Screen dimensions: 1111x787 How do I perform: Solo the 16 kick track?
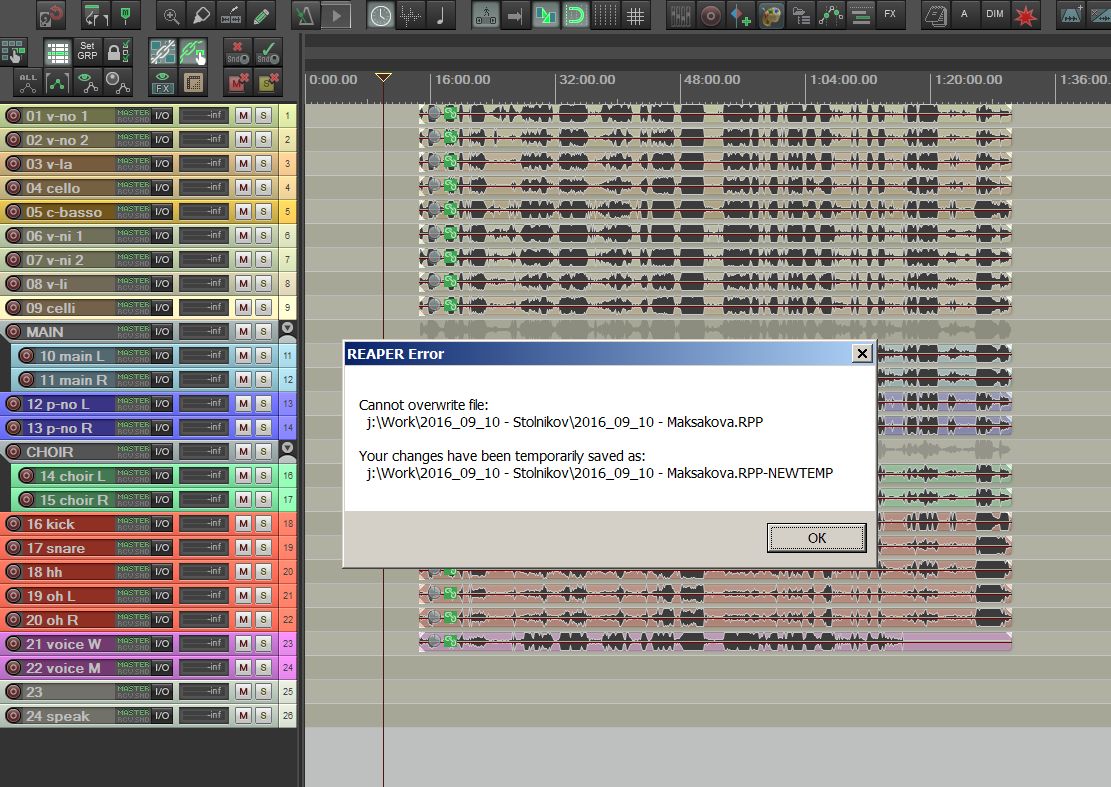(x=263, y=524)
